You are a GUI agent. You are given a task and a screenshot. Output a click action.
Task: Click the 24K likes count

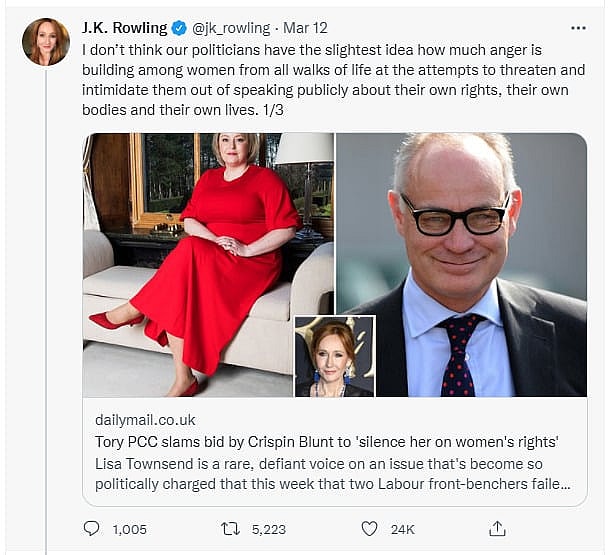[x=402, y=528]
